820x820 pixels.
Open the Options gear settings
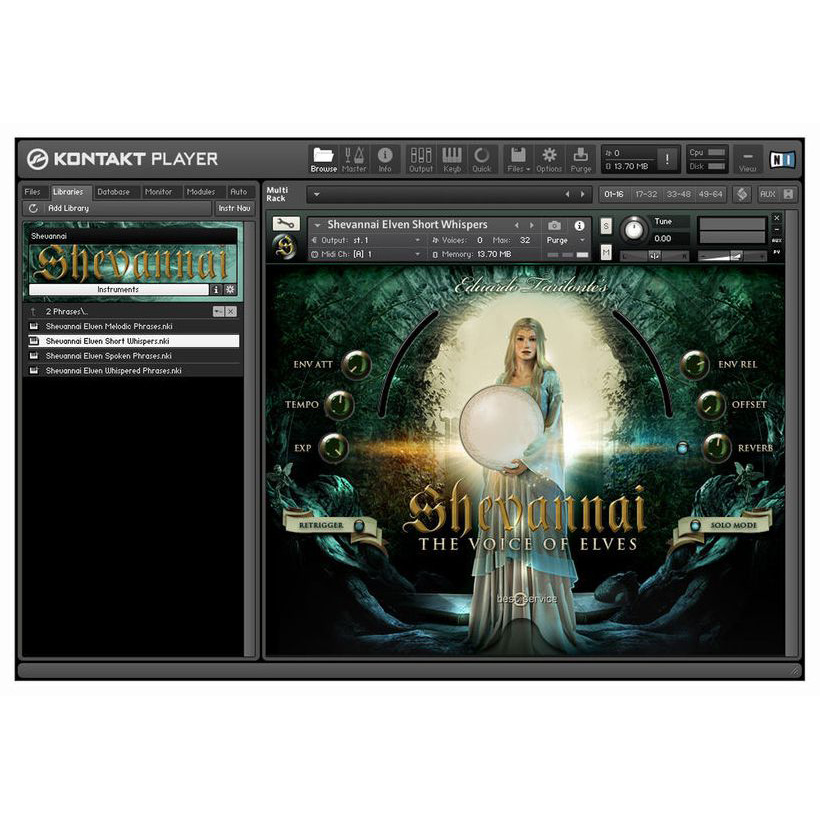(x=549, y=160)
